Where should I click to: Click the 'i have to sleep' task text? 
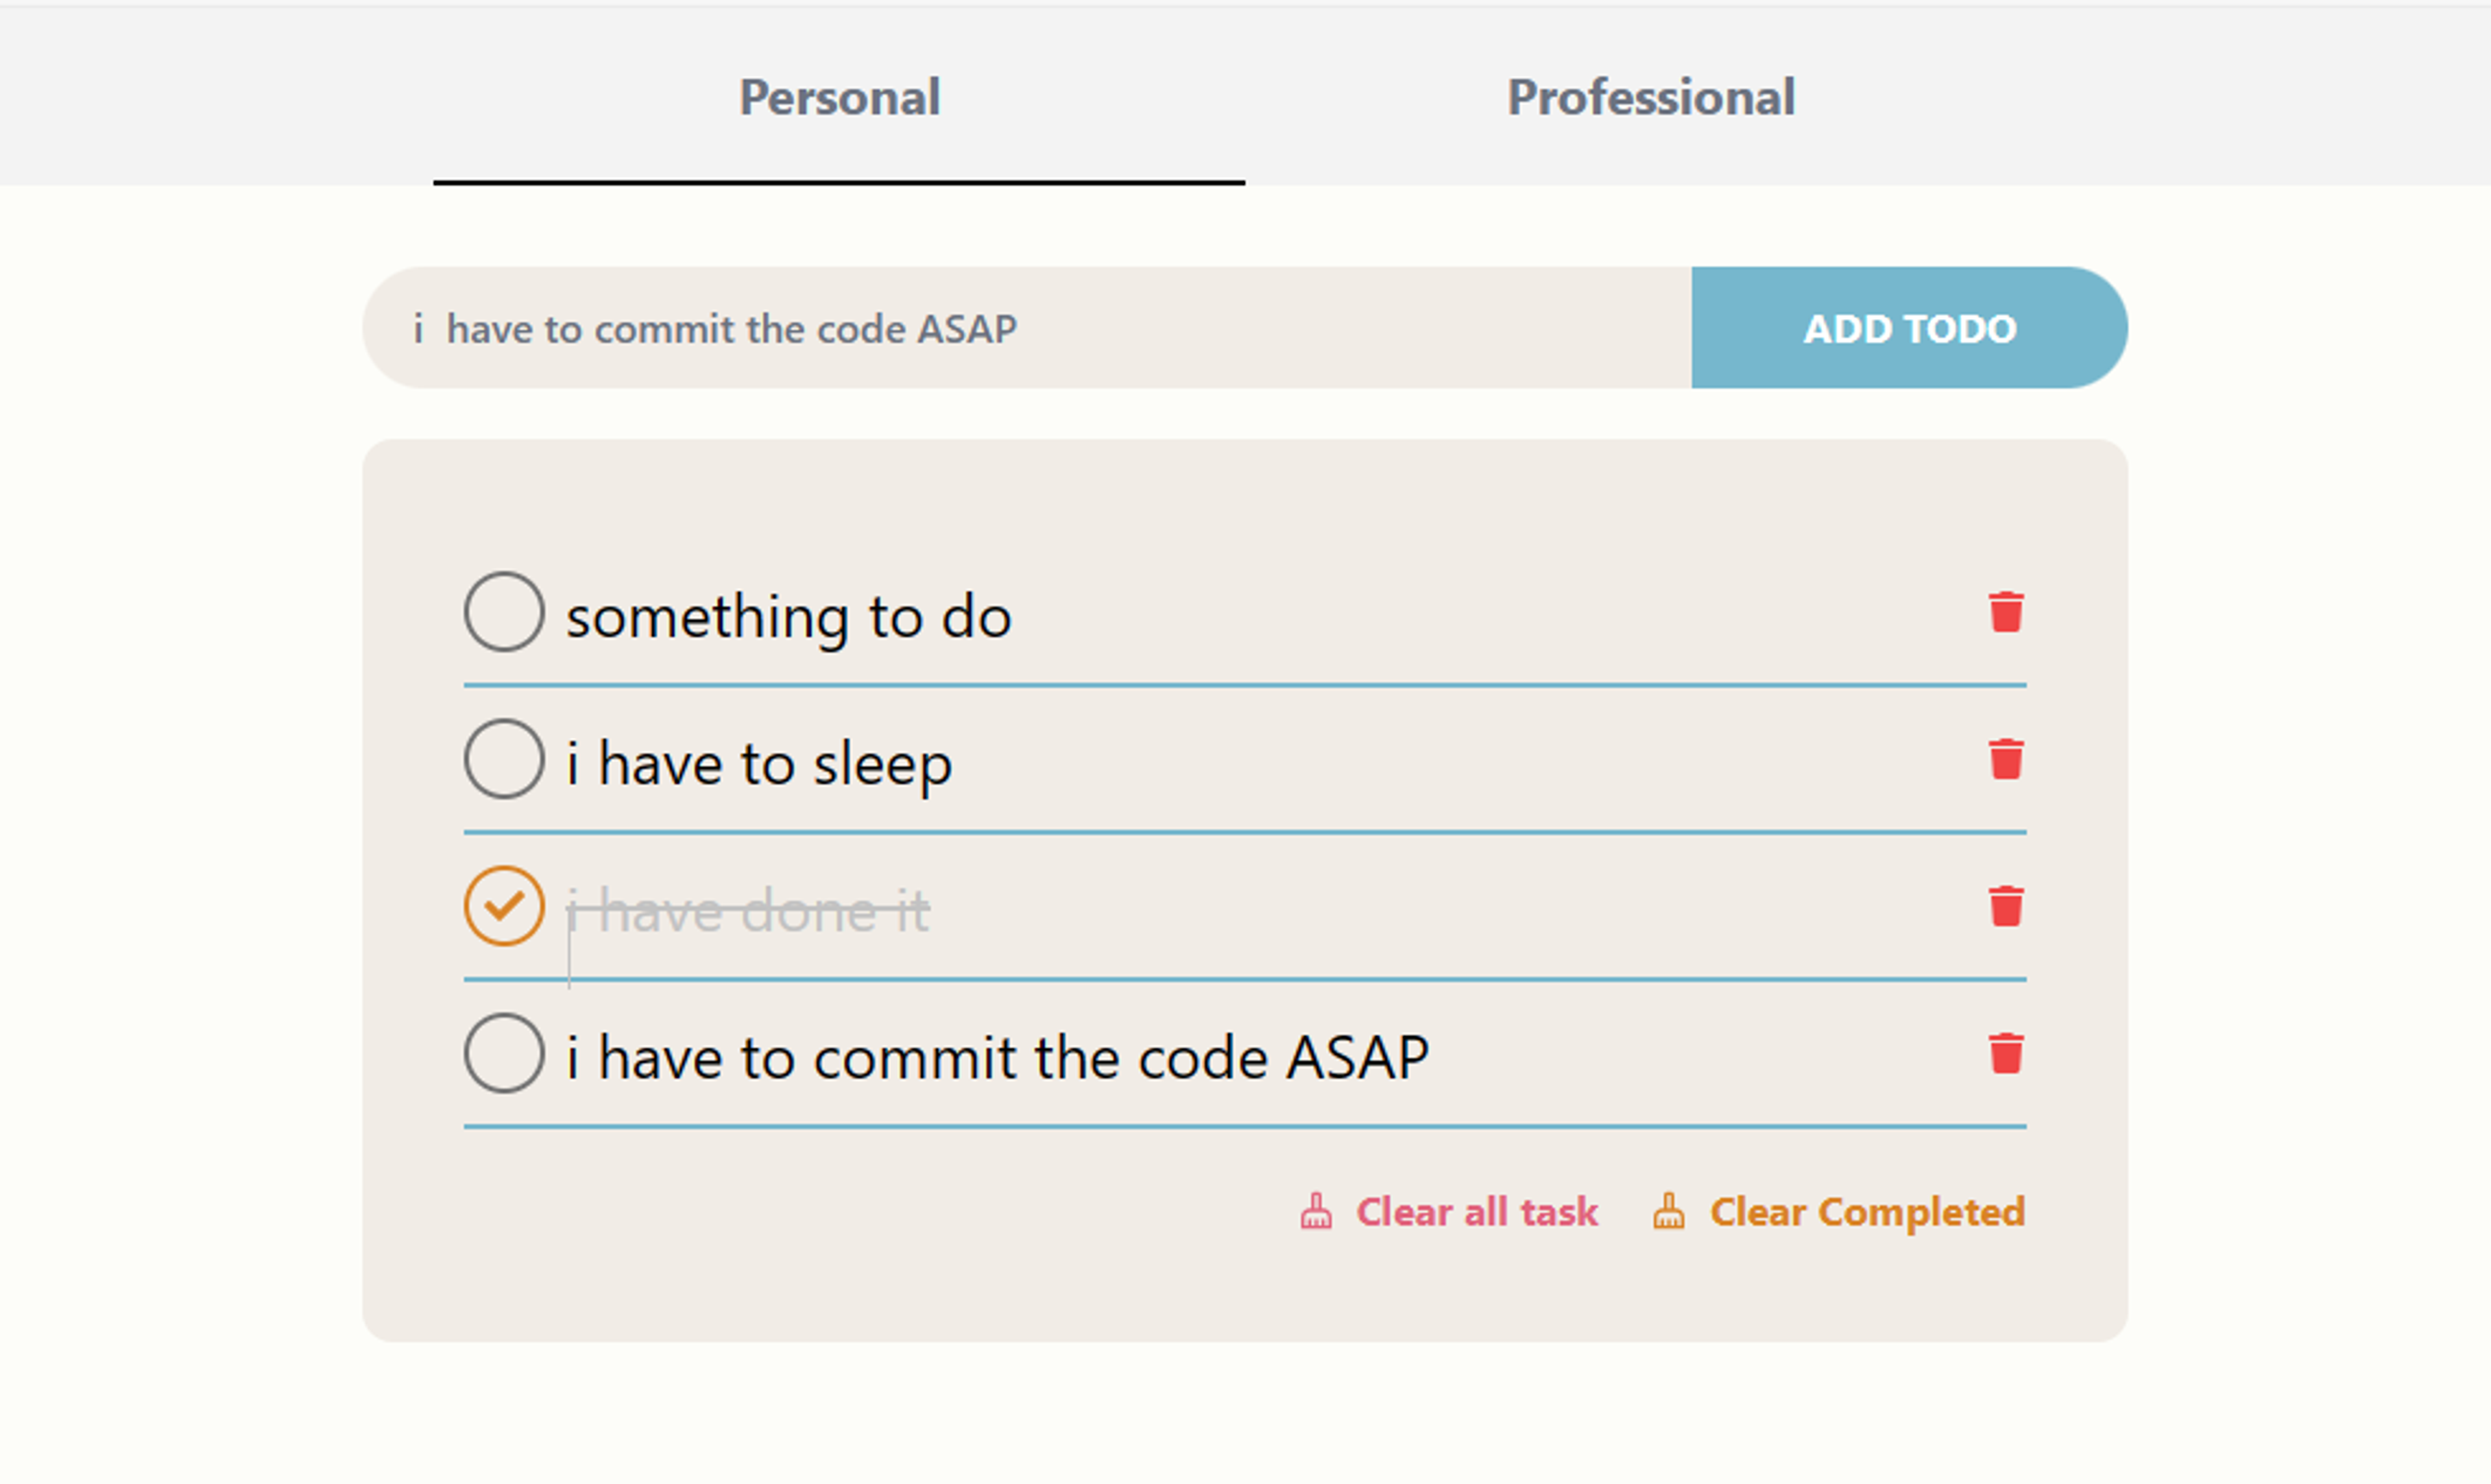coord(759,764)
